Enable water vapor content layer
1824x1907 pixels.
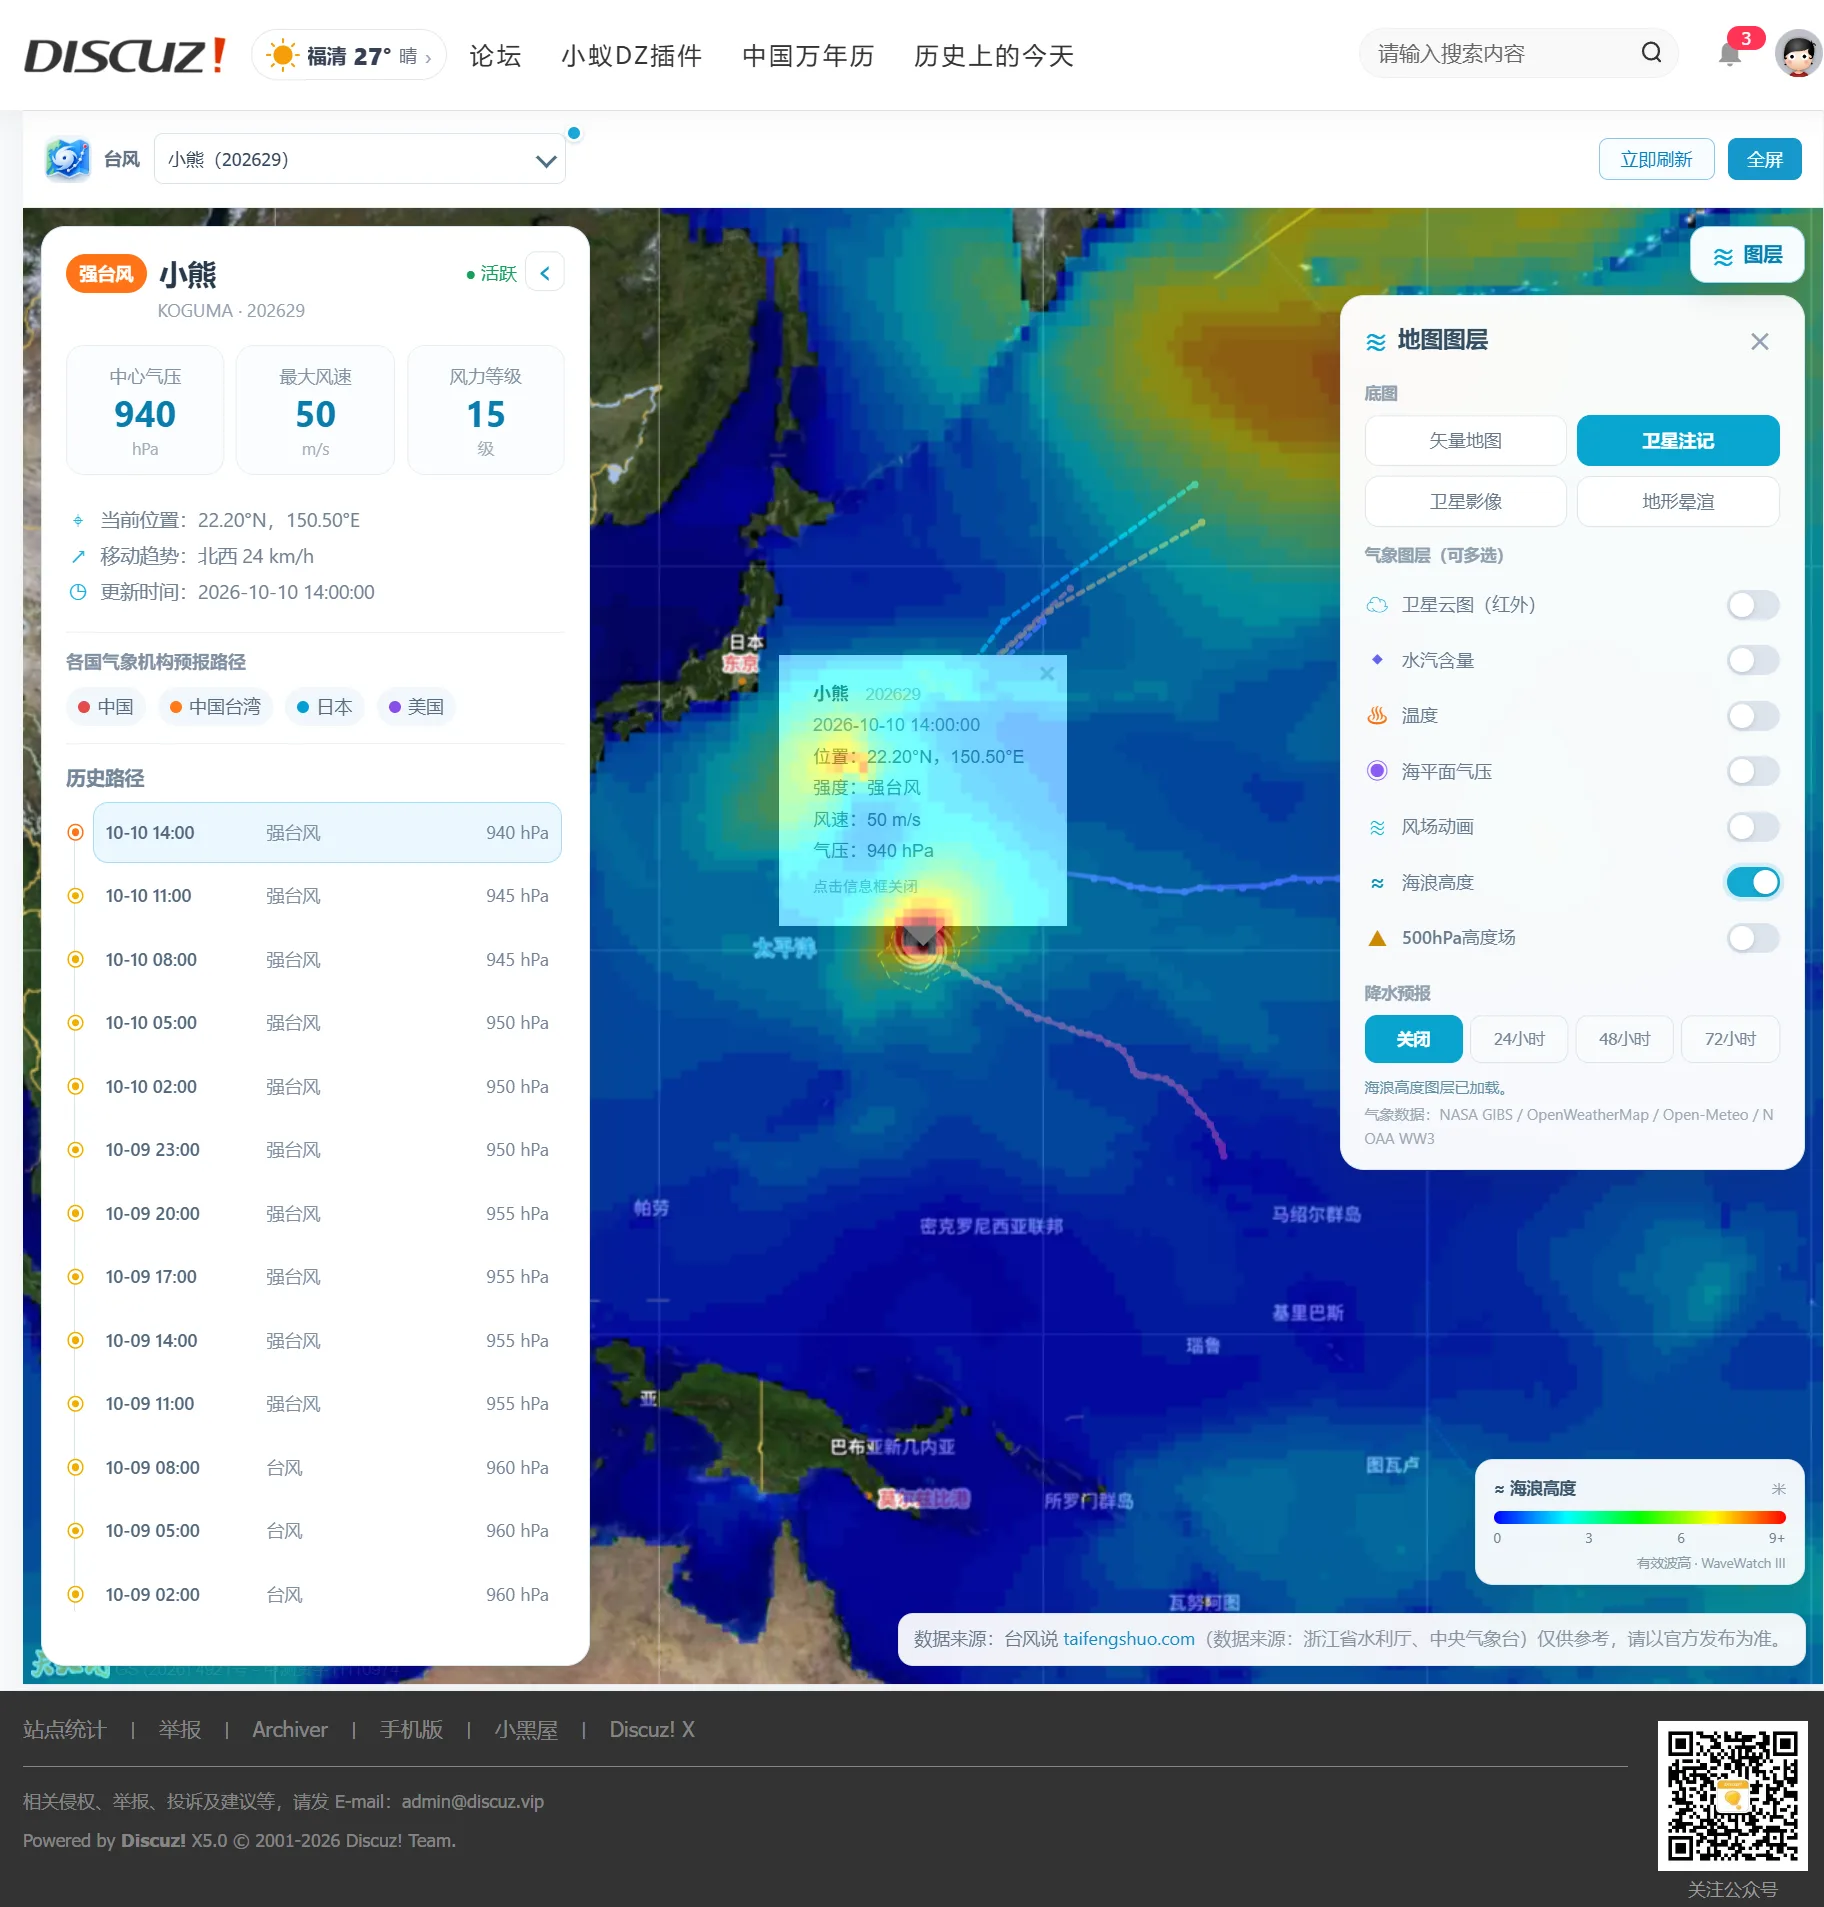pos(1753,660)
